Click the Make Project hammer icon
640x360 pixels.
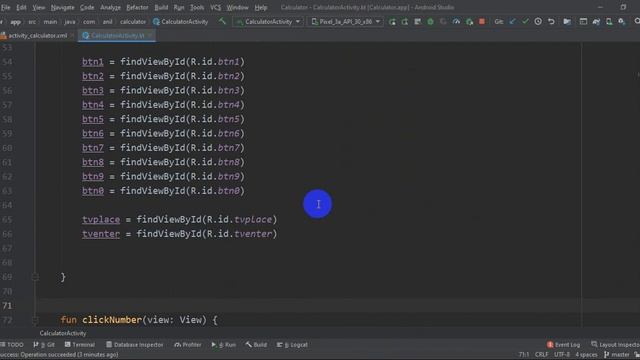[x=222, y=21]
